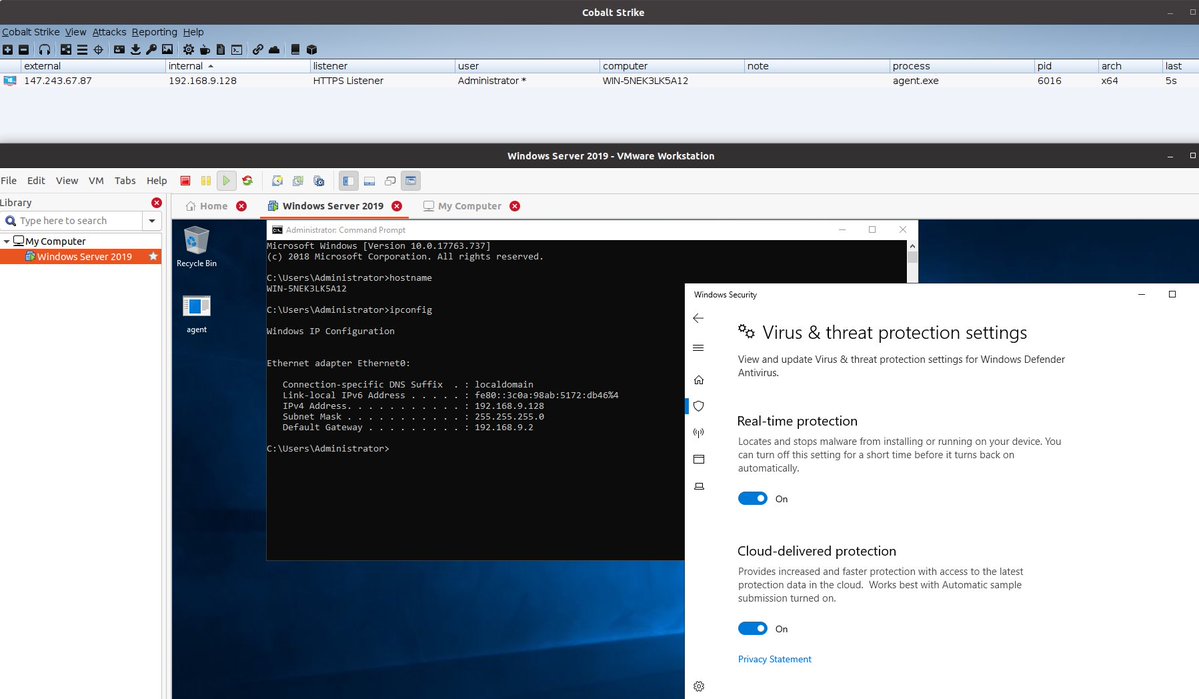The height and width of the screenshot is (699, 1199).
Task: Open Windows Security settings gear
Action: pyautogui.click(x=698, y=687)
